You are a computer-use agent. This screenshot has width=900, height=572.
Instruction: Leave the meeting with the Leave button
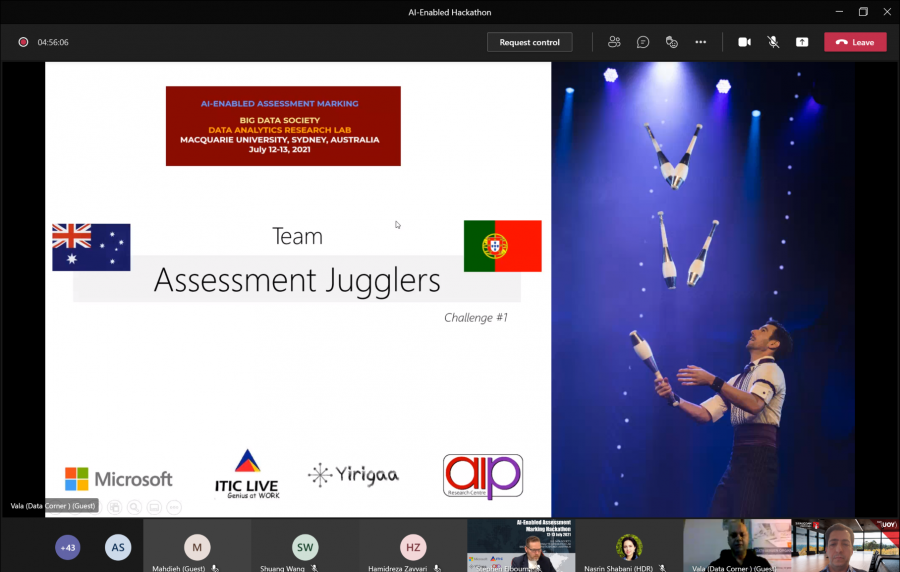[x=855, y=42]
